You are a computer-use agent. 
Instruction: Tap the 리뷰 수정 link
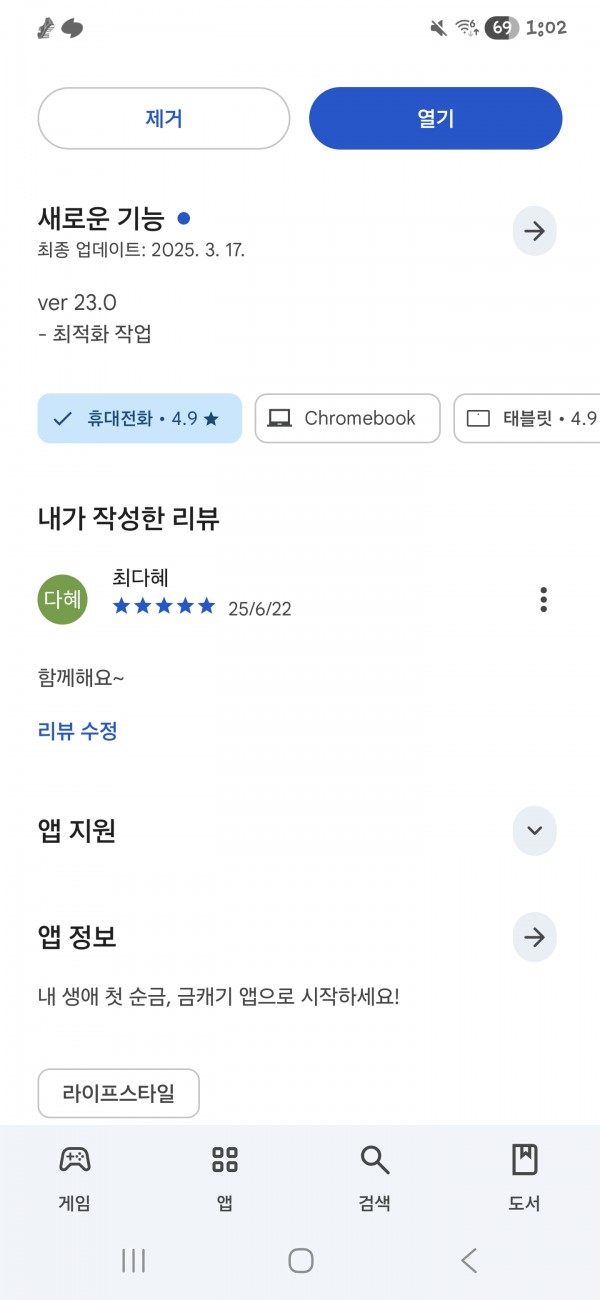[78, 731]
